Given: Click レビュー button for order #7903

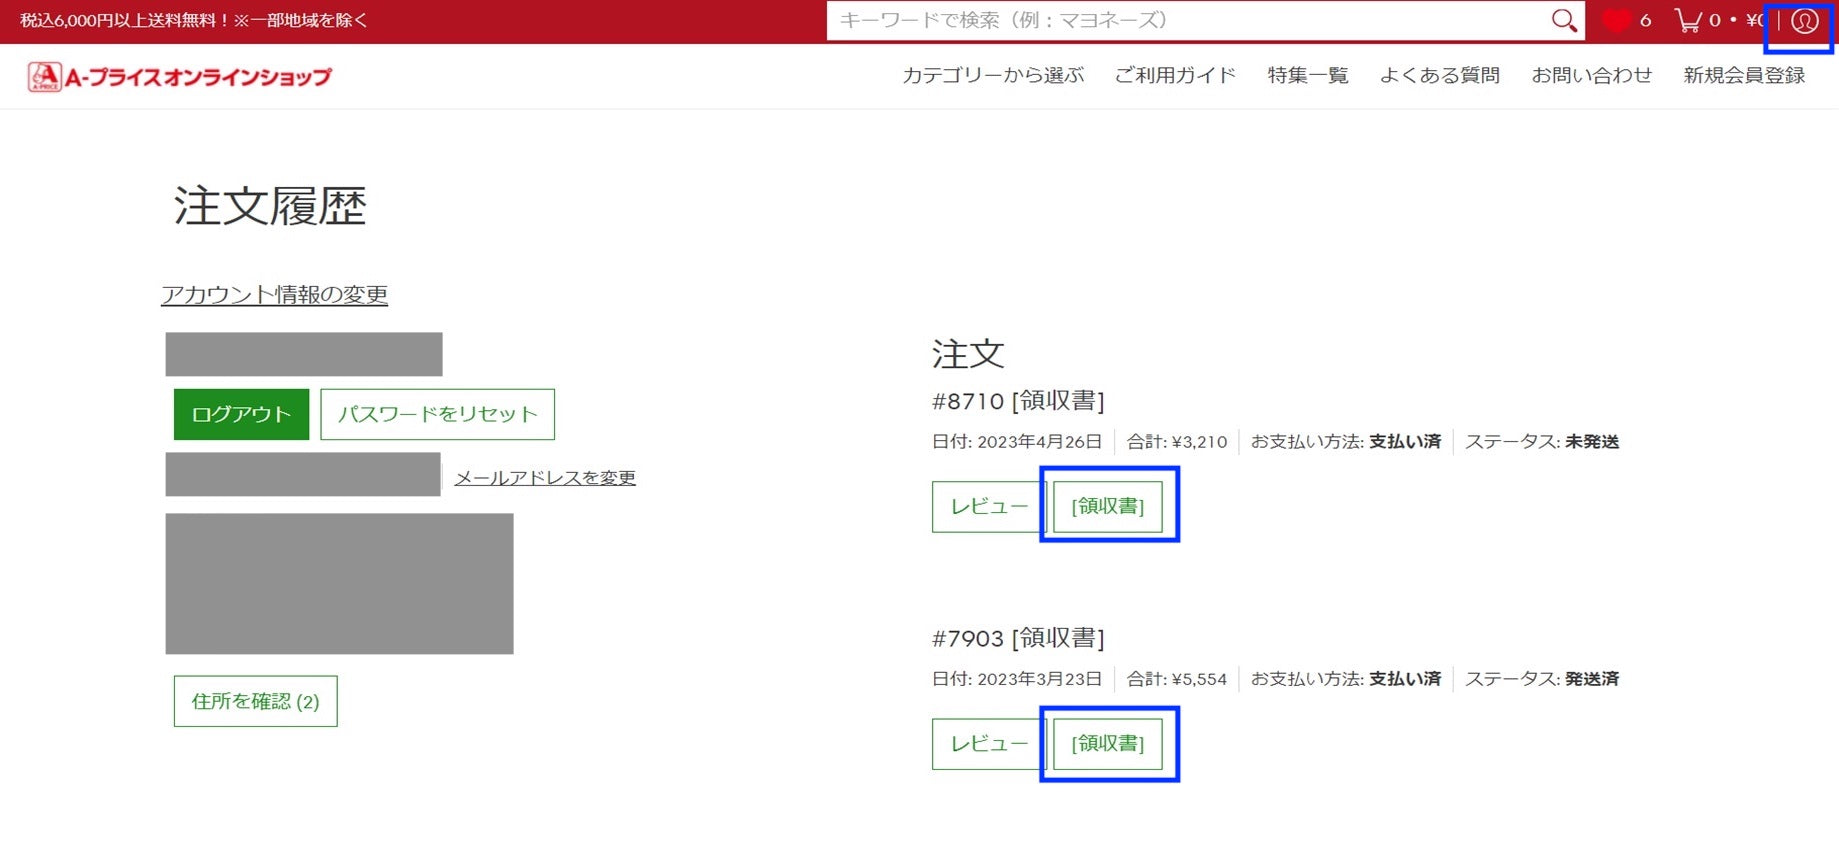Looking at the screenshot, I should (989, 744).
